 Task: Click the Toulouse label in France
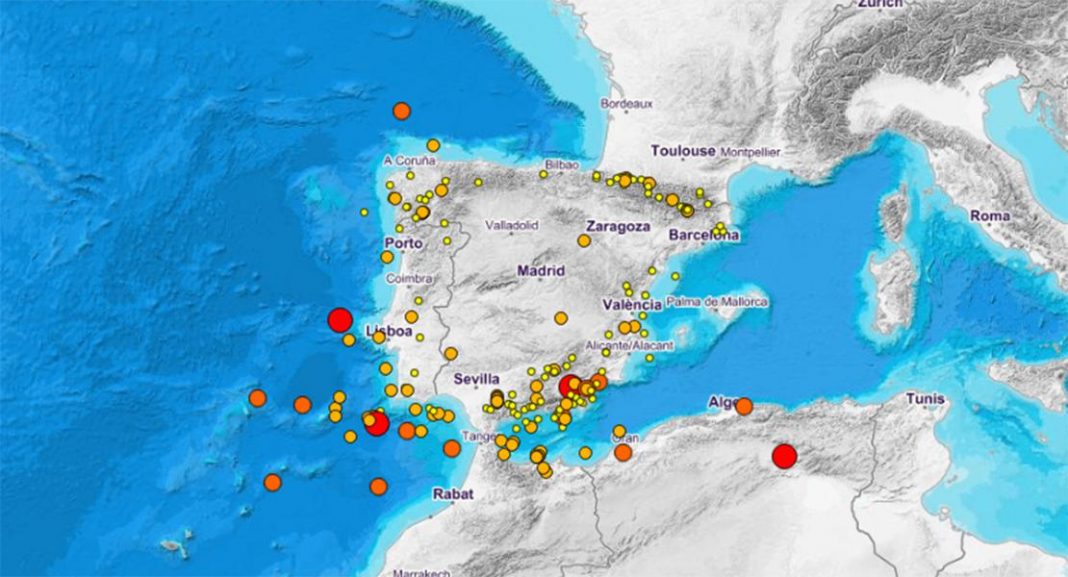click(683, 151)
